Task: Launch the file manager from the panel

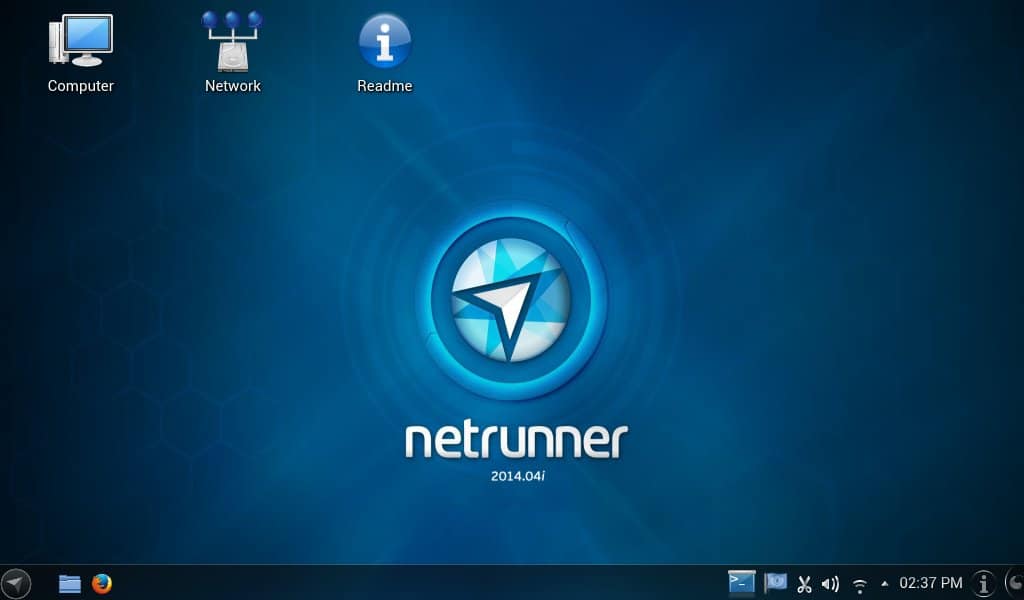Action: [70, 584]
